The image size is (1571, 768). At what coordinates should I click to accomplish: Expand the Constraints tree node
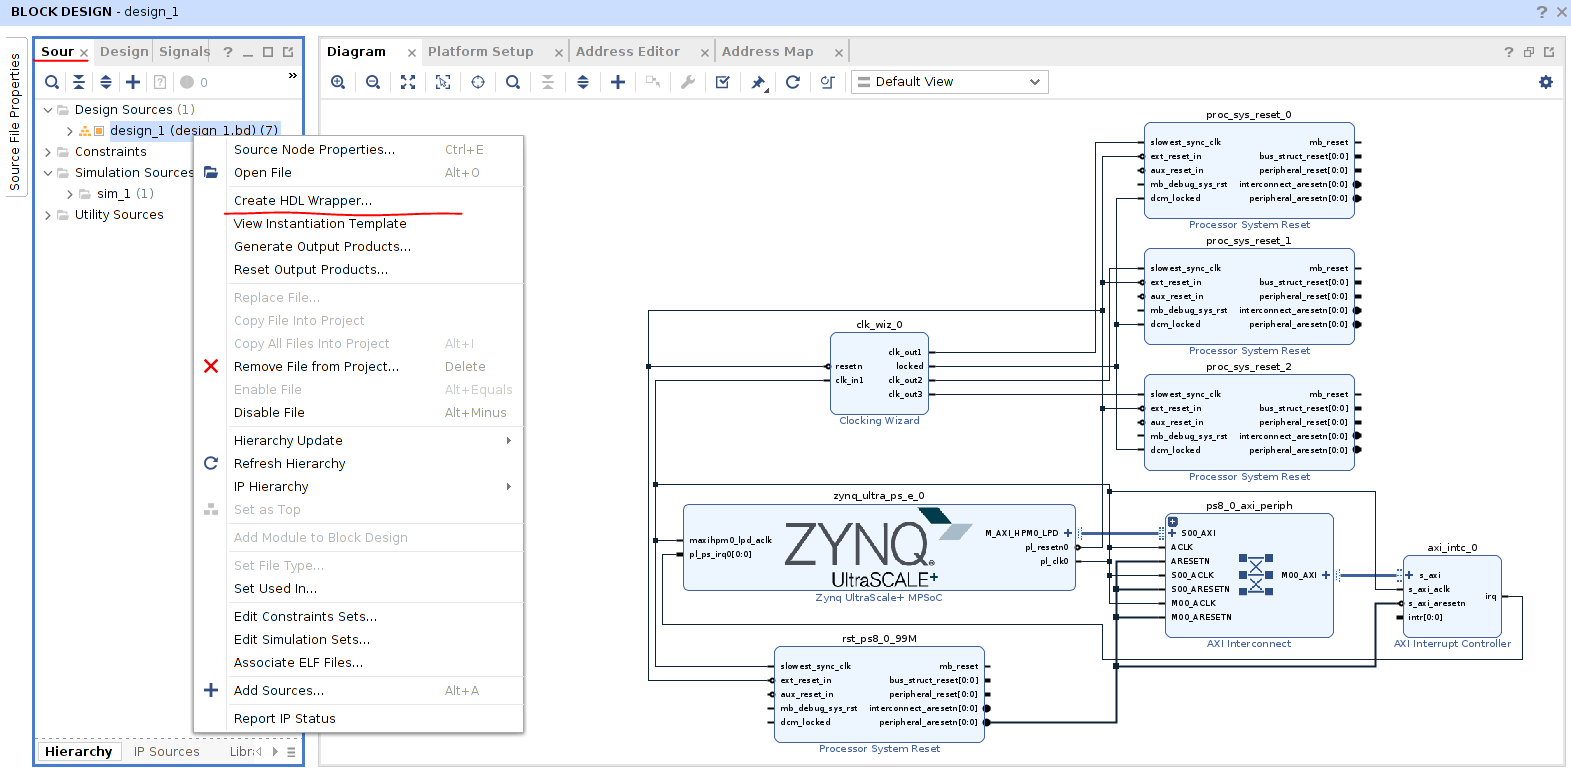[x=48, y=152]
